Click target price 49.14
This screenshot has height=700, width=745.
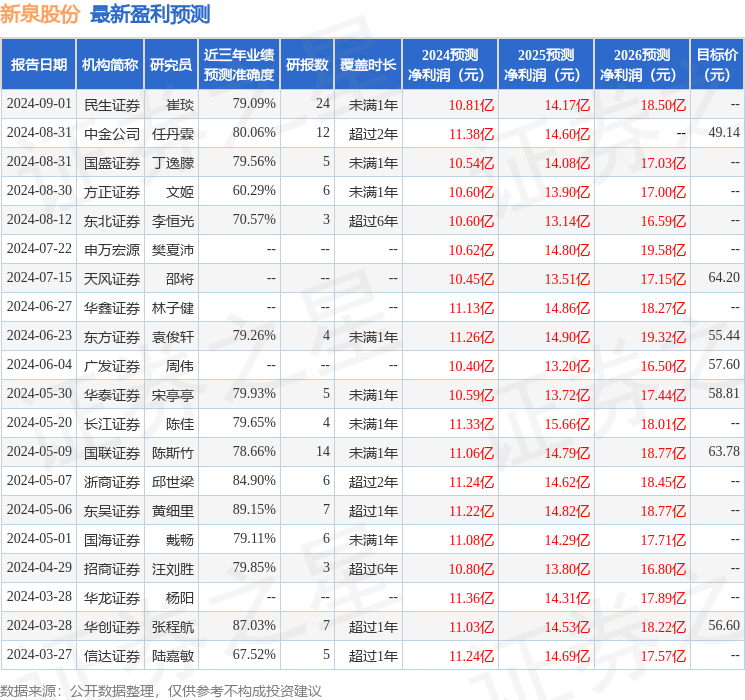point(724,133)
